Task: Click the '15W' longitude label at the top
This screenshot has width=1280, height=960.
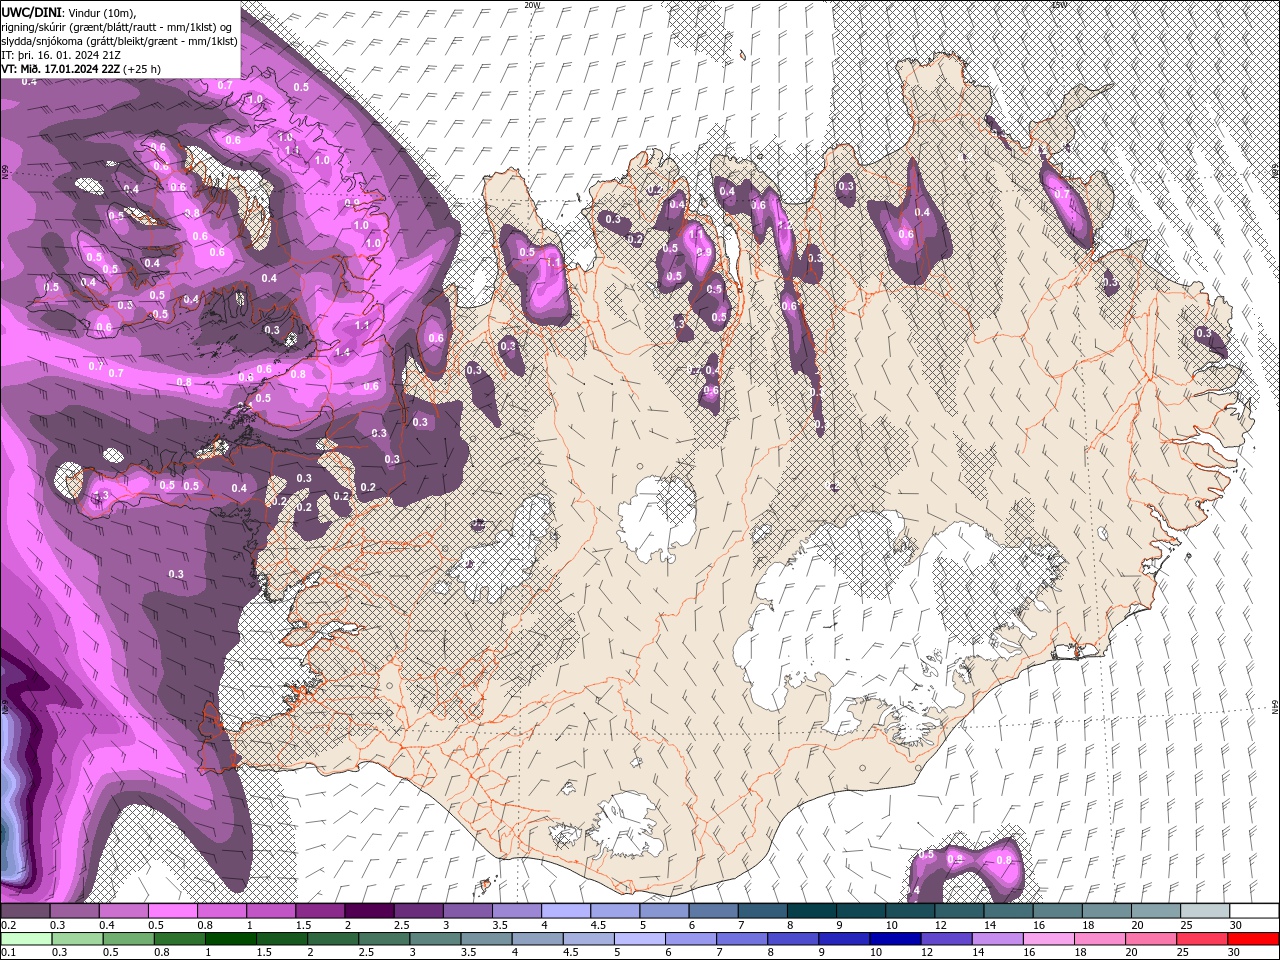Action: point(1059,5)
